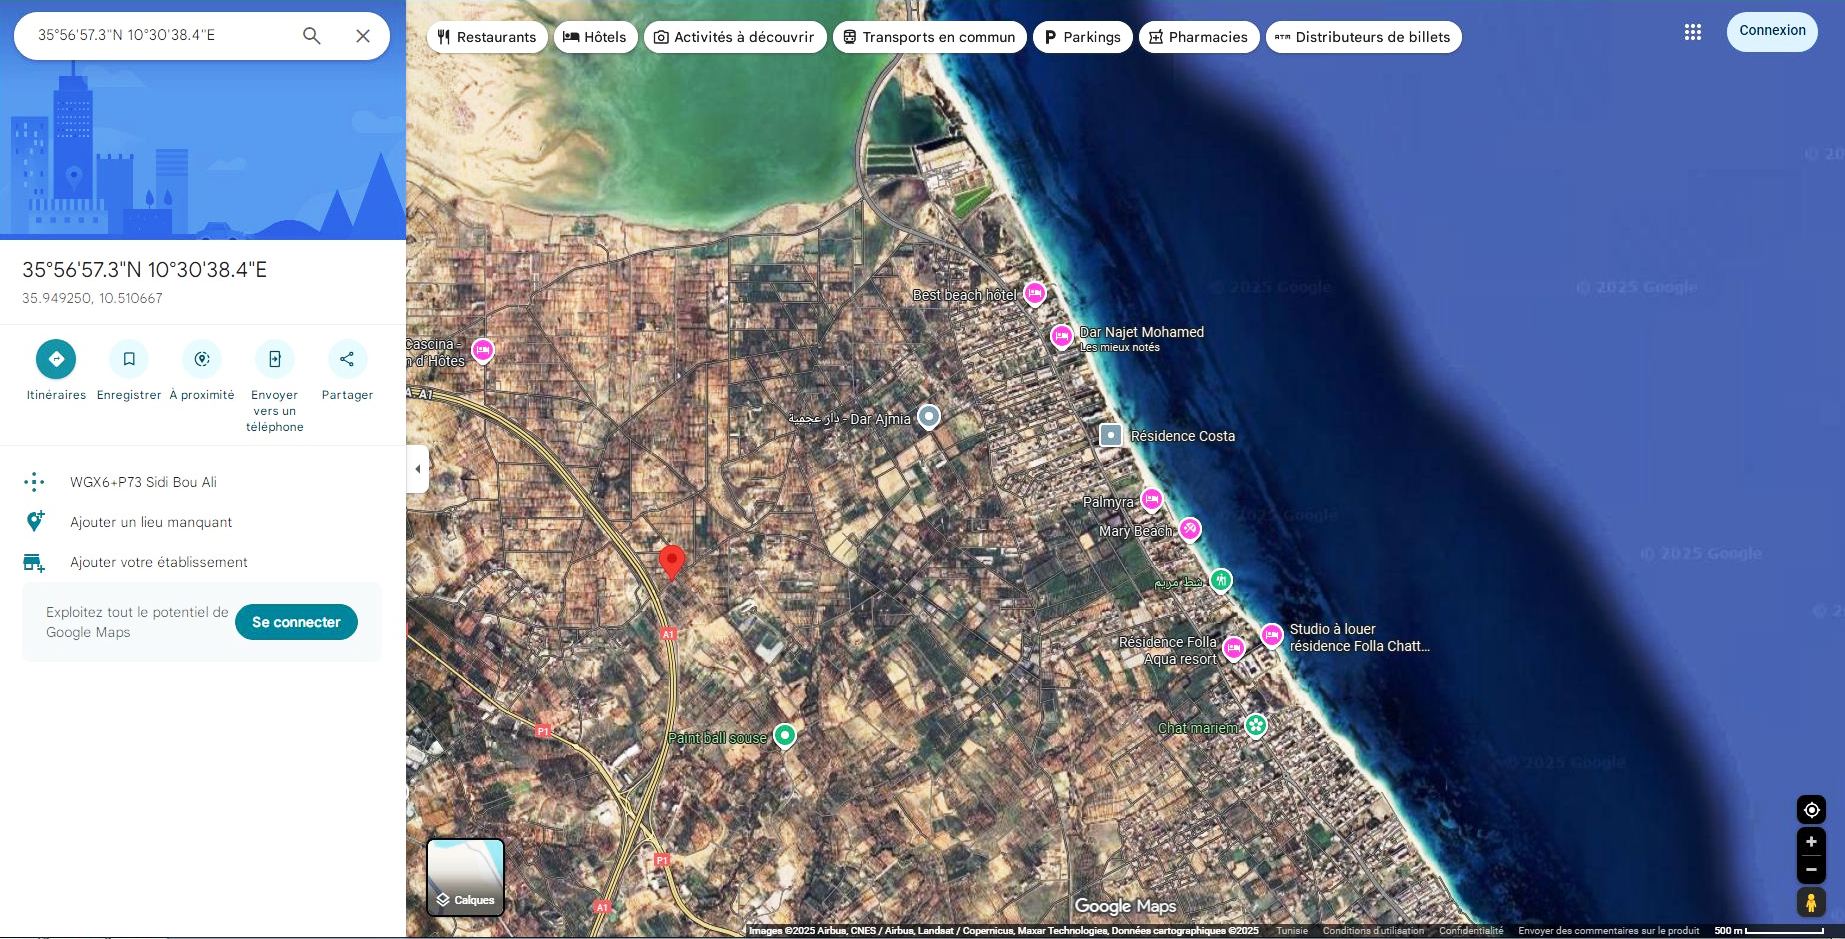Toggle the Pharmacies filter
This screenshot has width=1845, height=939.
tap(1198, 37)
